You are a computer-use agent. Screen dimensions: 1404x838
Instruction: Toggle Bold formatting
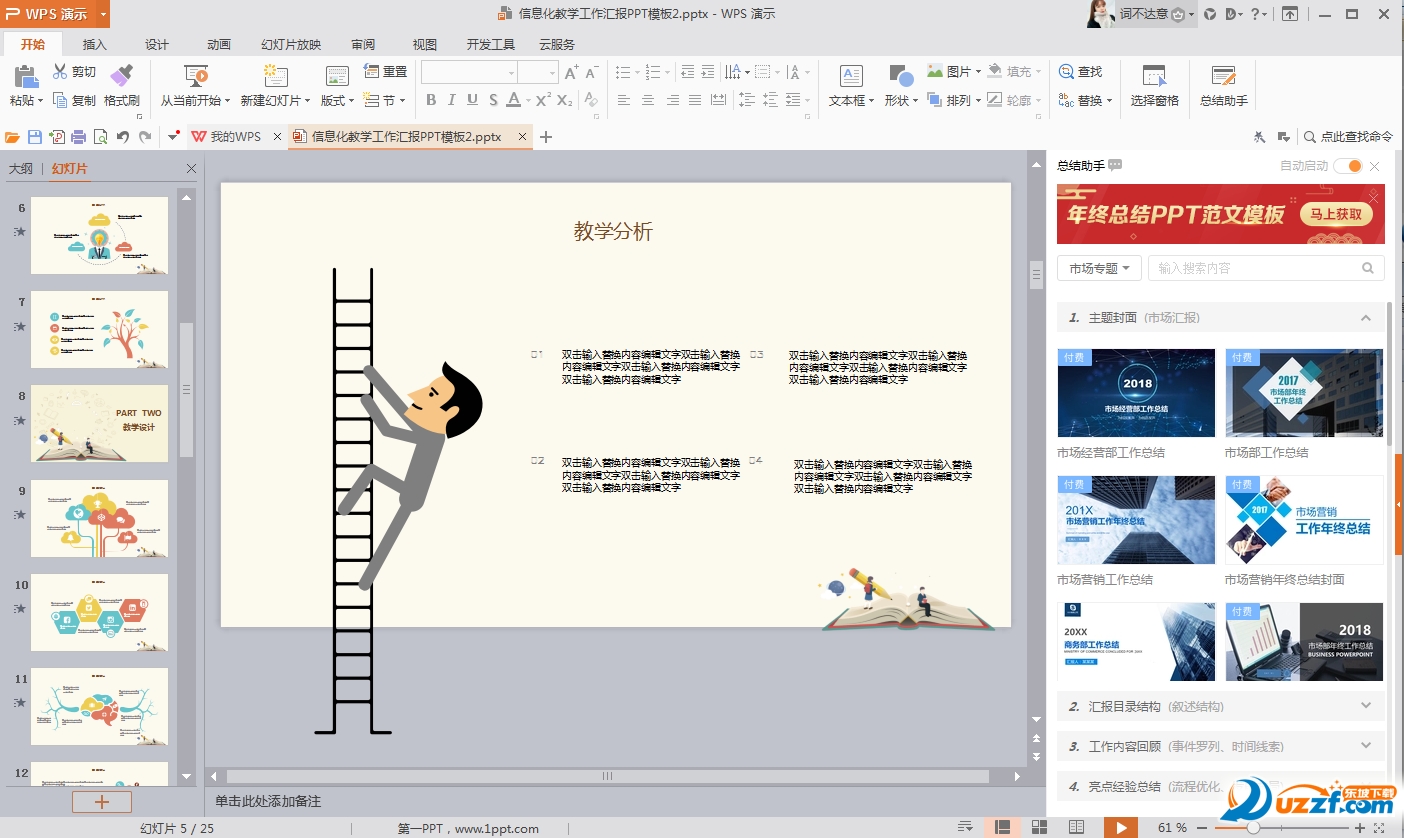coord(431,100)
